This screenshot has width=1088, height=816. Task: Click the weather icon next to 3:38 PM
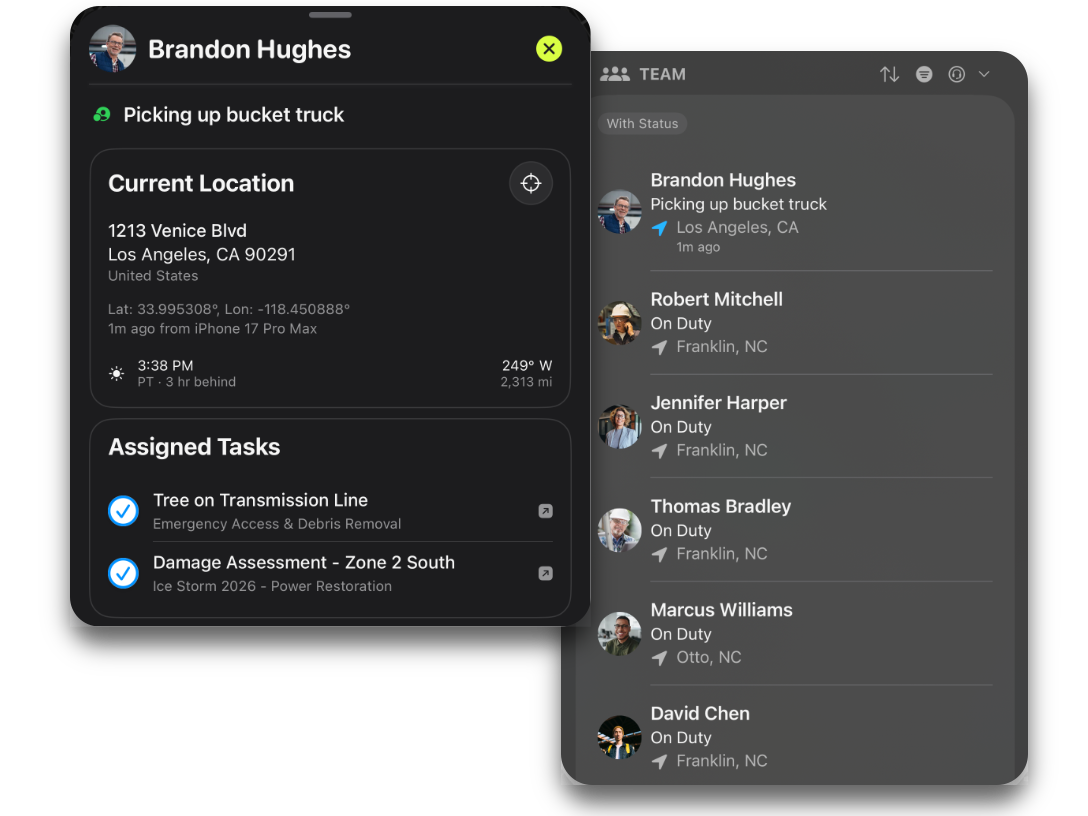tap(116, 372)
